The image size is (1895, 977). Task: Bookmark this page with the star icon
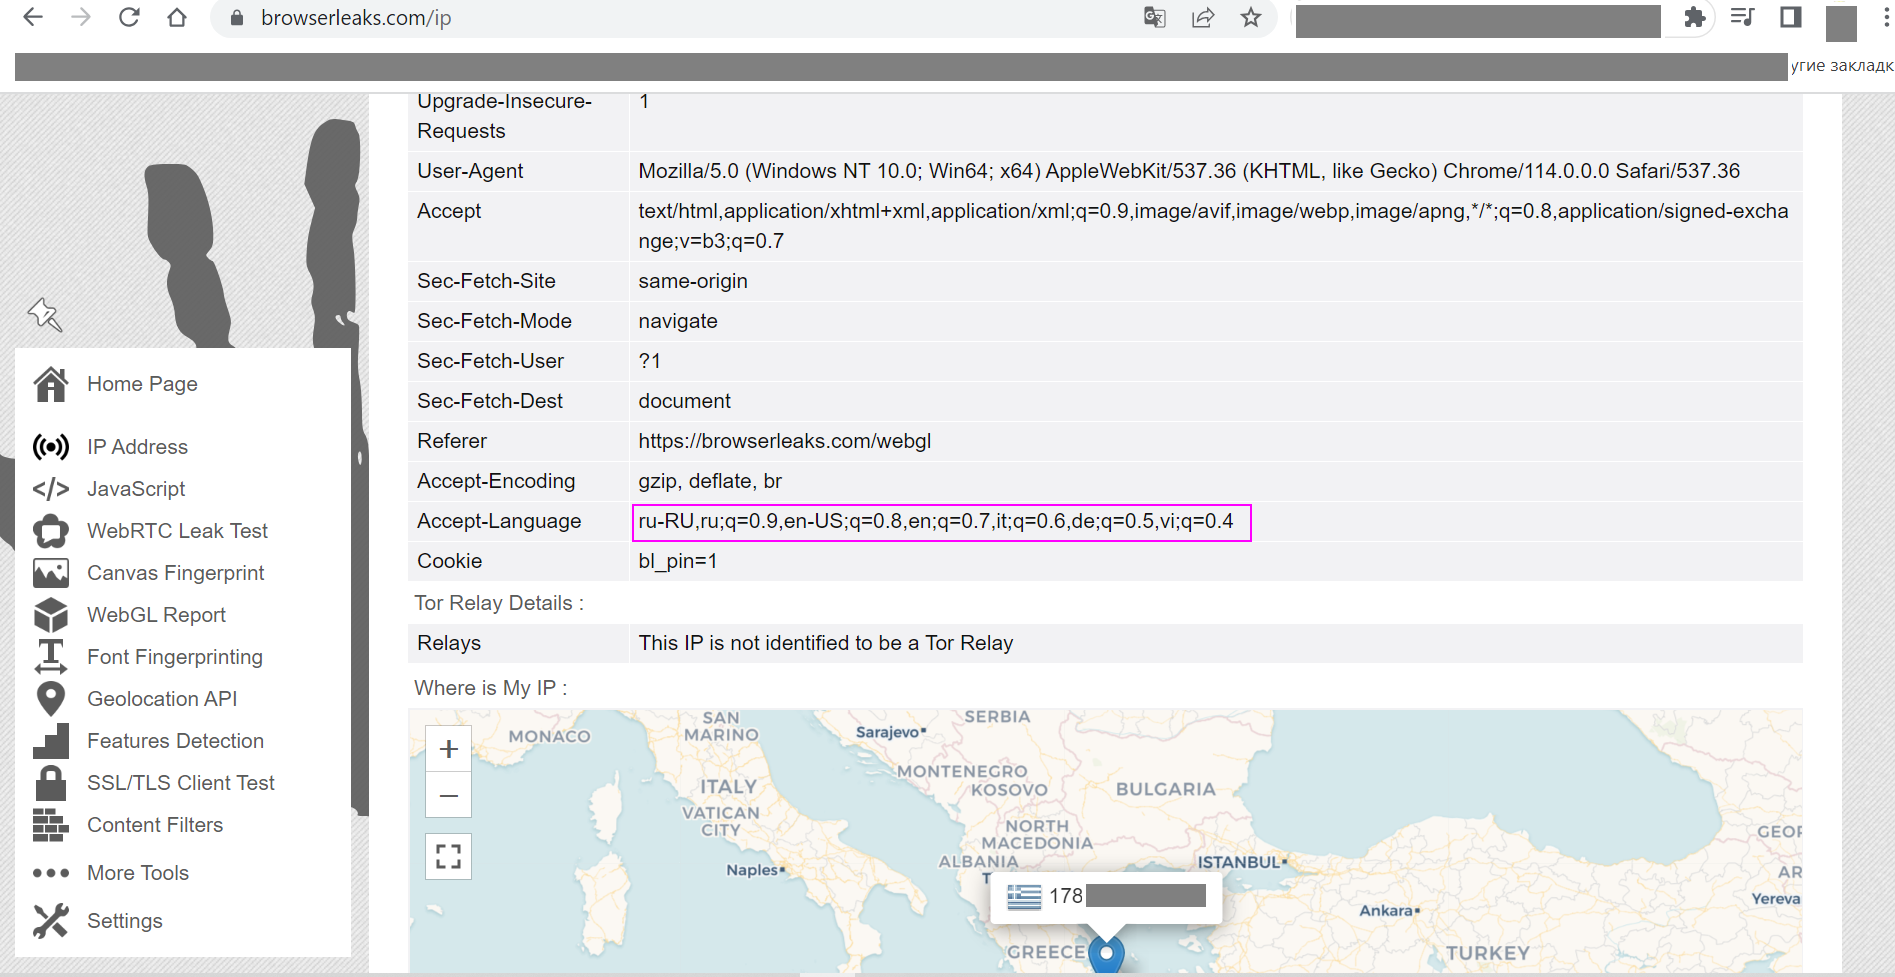tap(1250, 18)
